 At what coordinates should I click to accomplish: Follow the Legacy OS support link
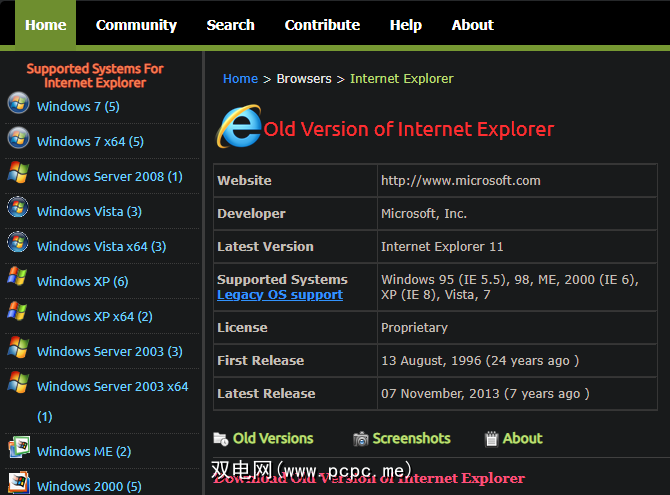point(280,295)
